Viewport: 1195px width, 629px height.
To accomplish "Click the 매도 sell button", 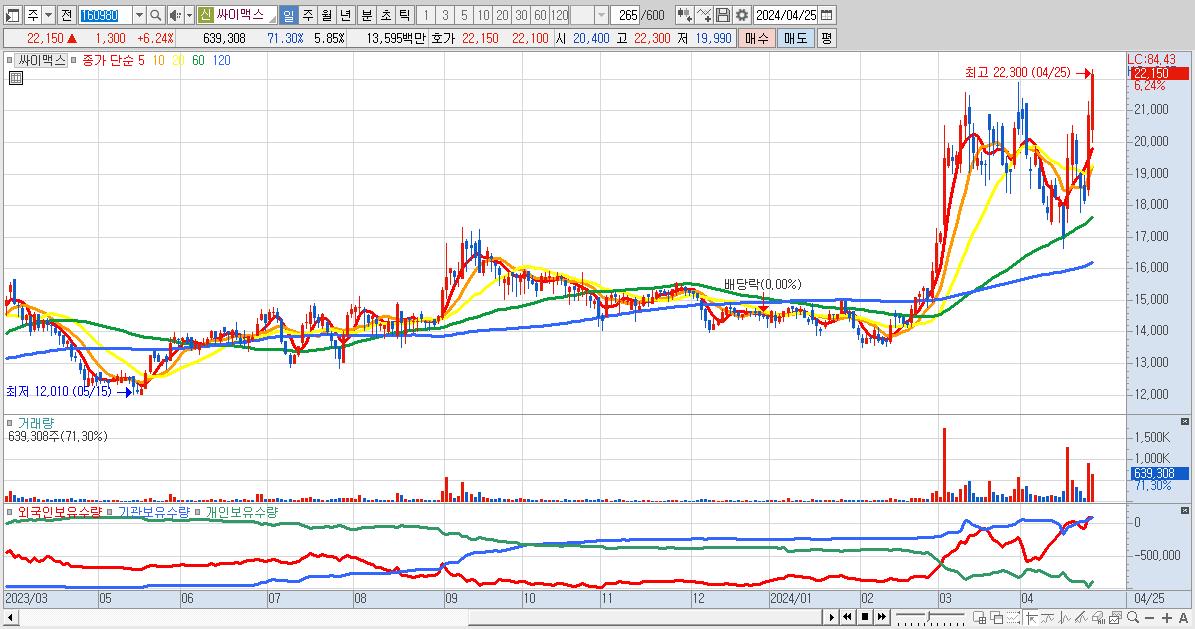I will (795, 38).
